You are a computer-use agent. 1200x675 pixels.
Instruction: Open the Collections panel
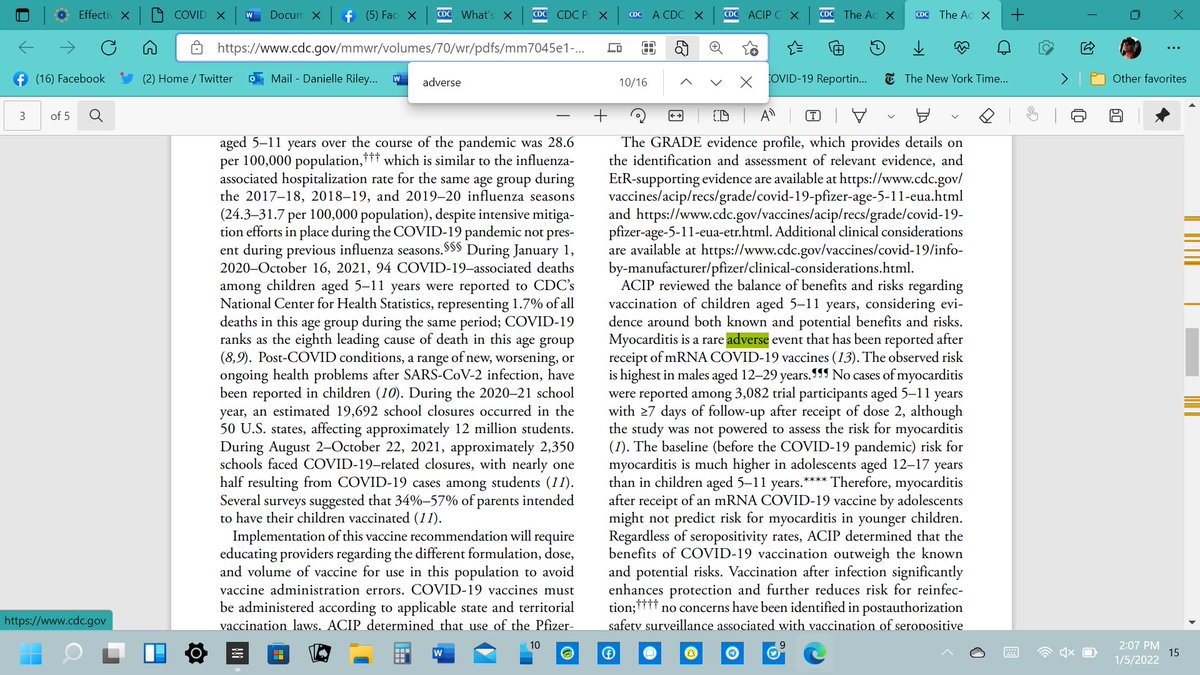click(836, 47)
